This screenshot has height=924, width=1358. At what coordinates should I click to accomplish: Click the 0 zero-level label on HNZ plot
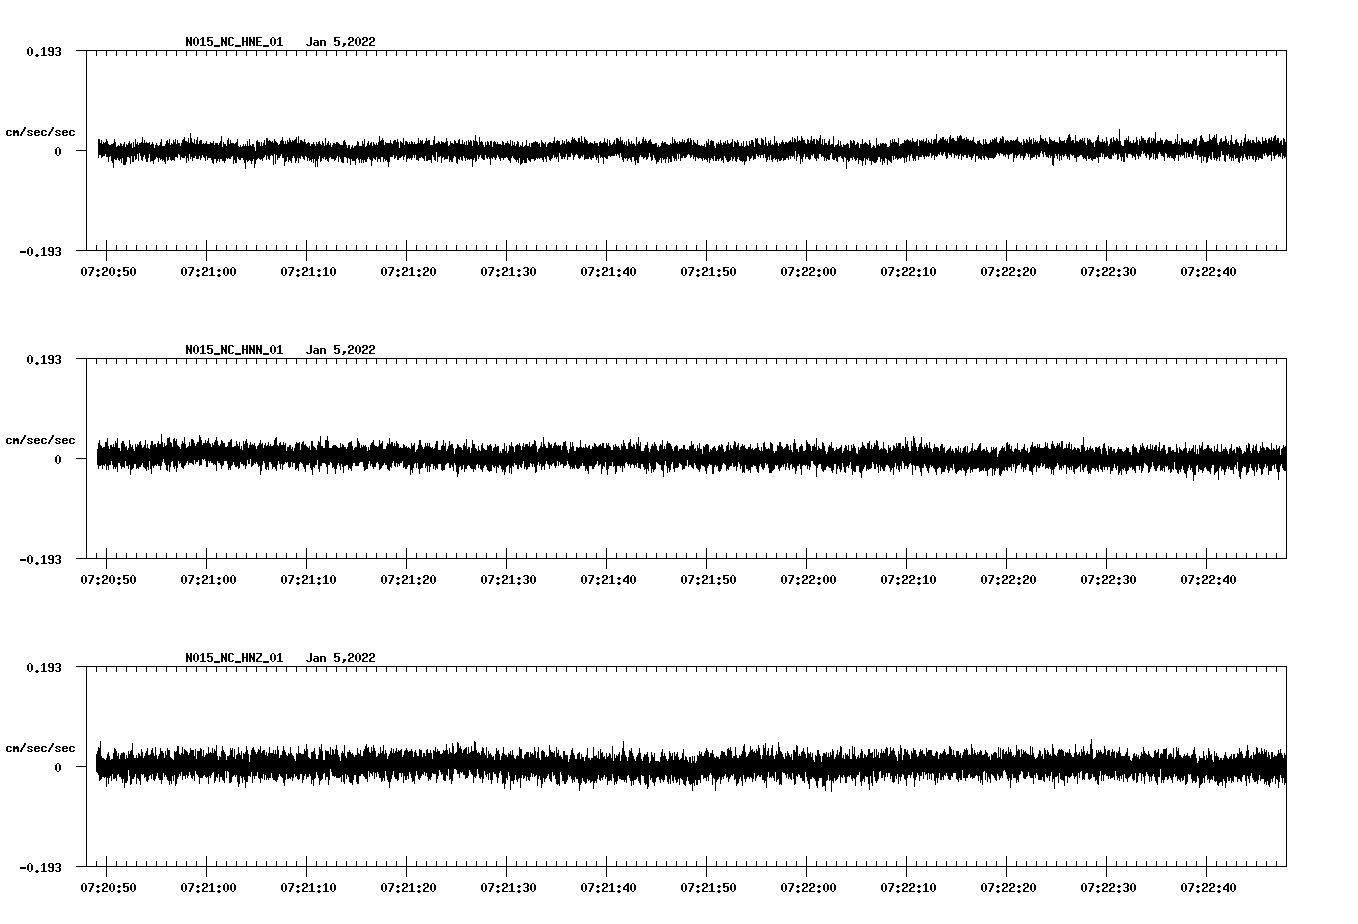[58, 768]
